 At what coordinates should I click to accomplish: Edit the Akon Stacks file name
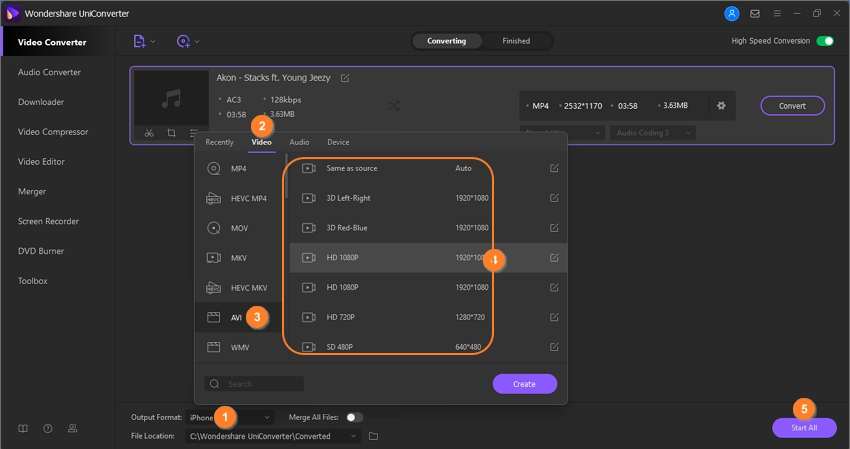coord(345,78)
